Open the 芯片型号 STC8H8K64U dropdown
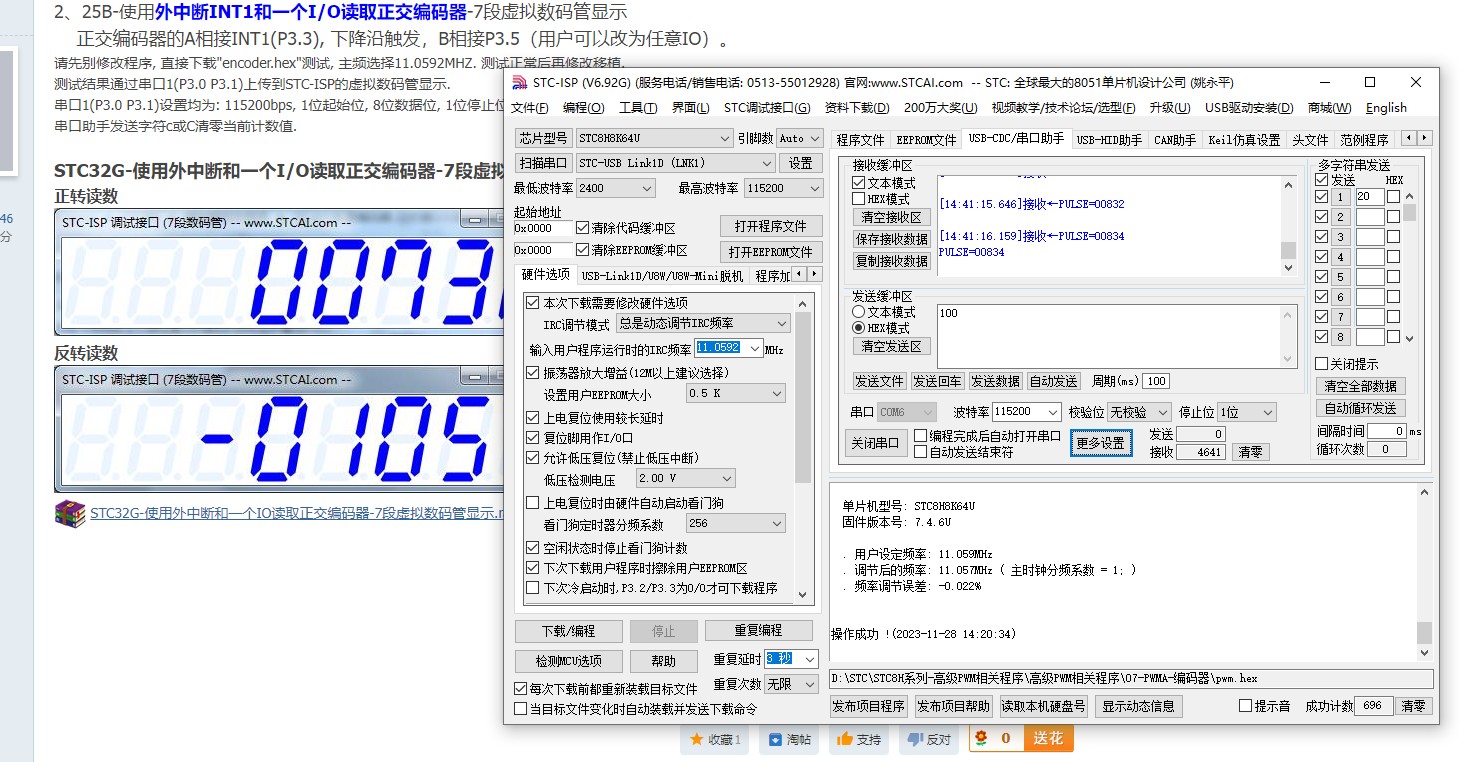This screenshot has height=762, width=1464. [655, 138]
